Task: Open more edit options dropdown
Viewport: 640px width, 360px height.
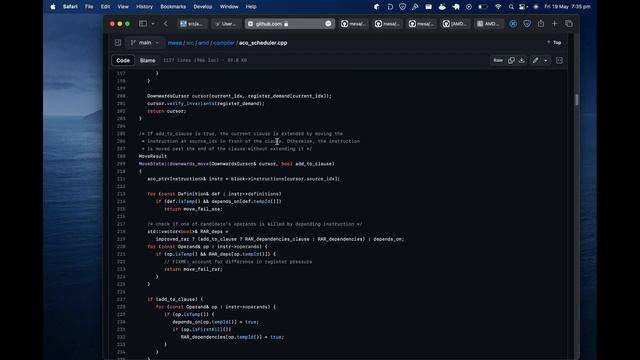Action: (546, 60)
